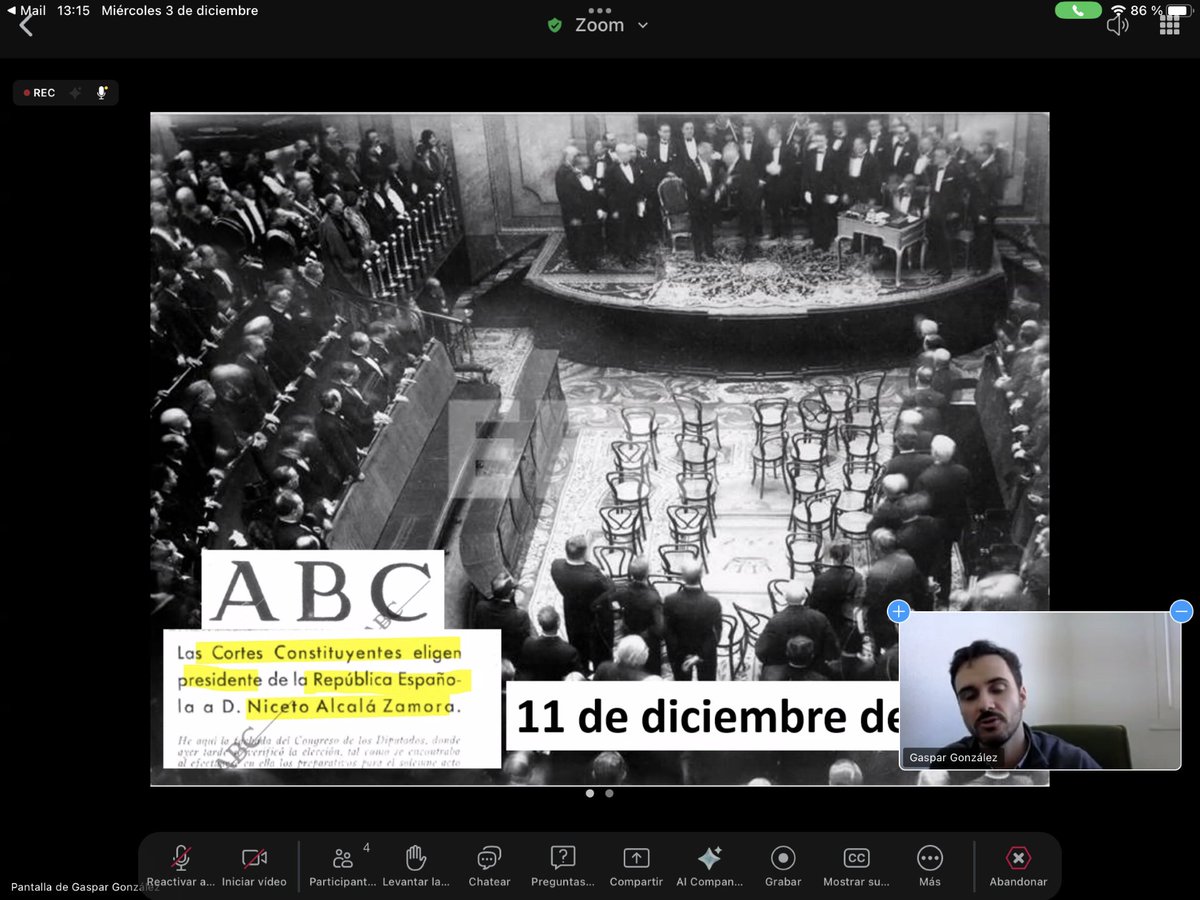Tap the green phone call indicator
This screenshot has width=1200, height=900.
point(1078,10)
